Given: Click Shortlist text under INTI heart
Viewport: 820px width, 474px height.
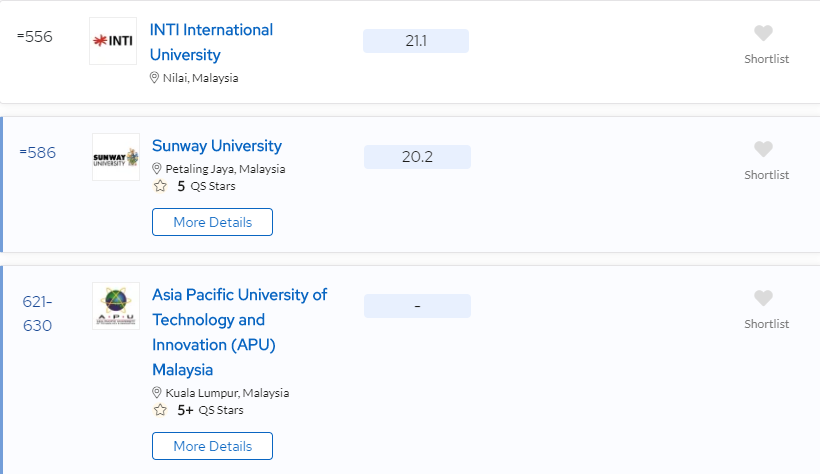Looking at the screenshot, I should [x=767, y=59].
